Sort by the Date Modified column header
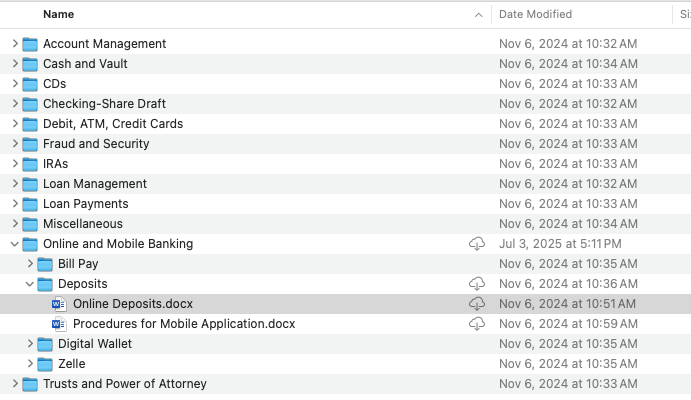Viewport: 691px width, 400px height. tap(536, 14)
